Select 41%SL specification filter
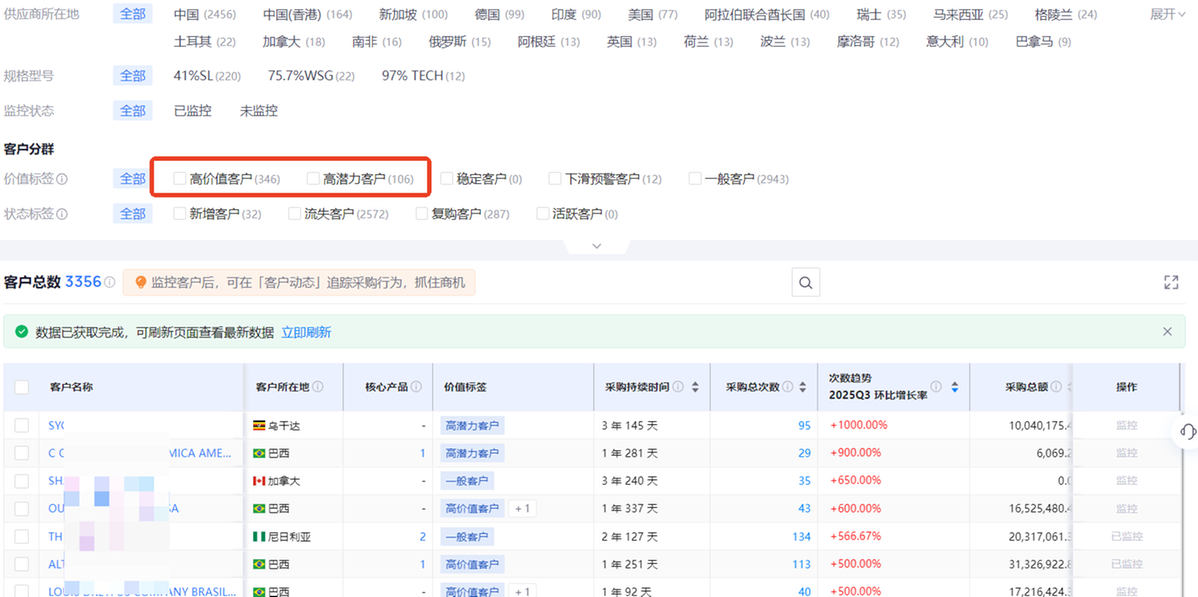The width and height of the screenshot is (1198, 597). pyautogui.click(x=207, y=76)
